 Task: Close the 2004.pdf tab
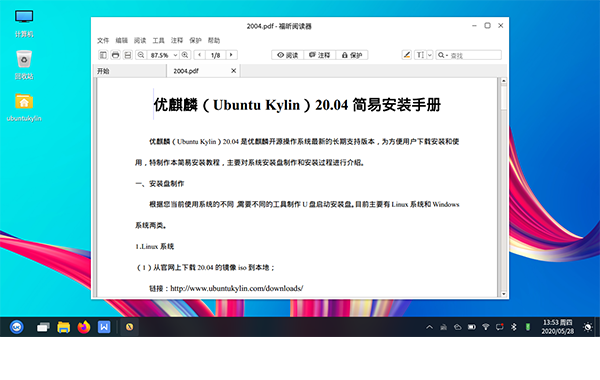pos(233,71)
